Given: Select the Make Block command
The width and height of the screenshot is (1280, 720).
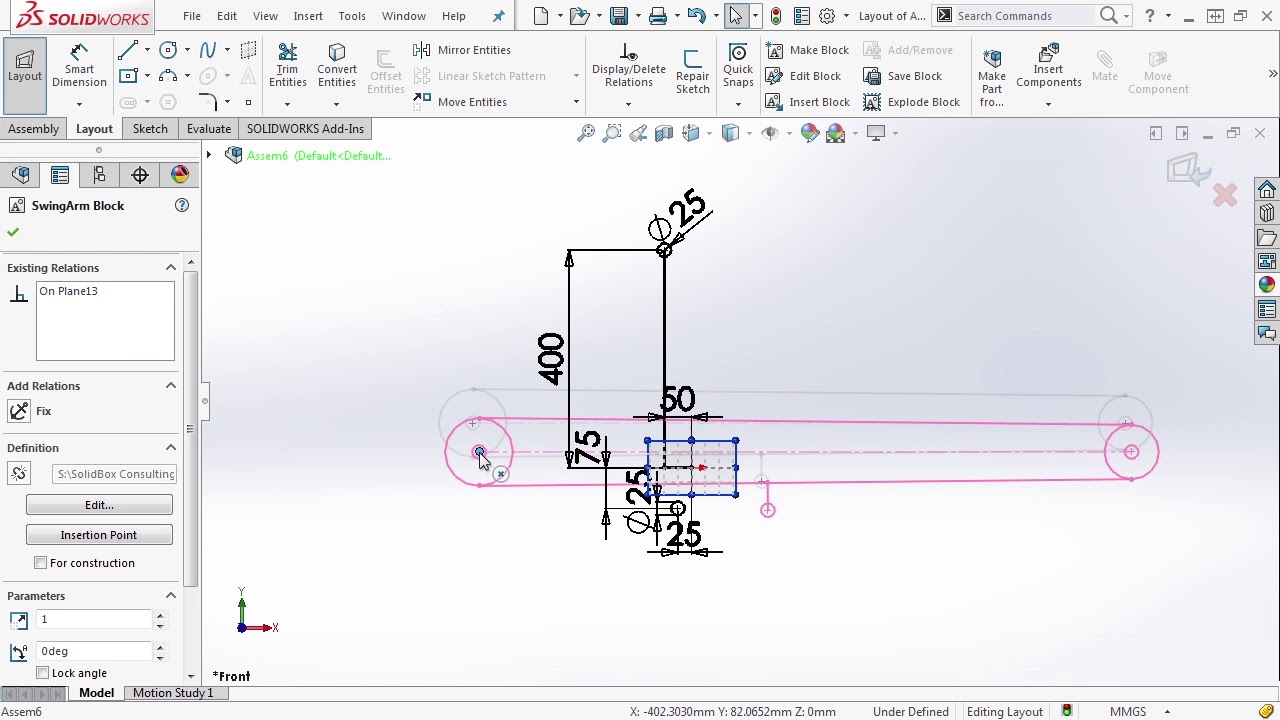Looking at the screenshot, I should click(x=808, y=50).
